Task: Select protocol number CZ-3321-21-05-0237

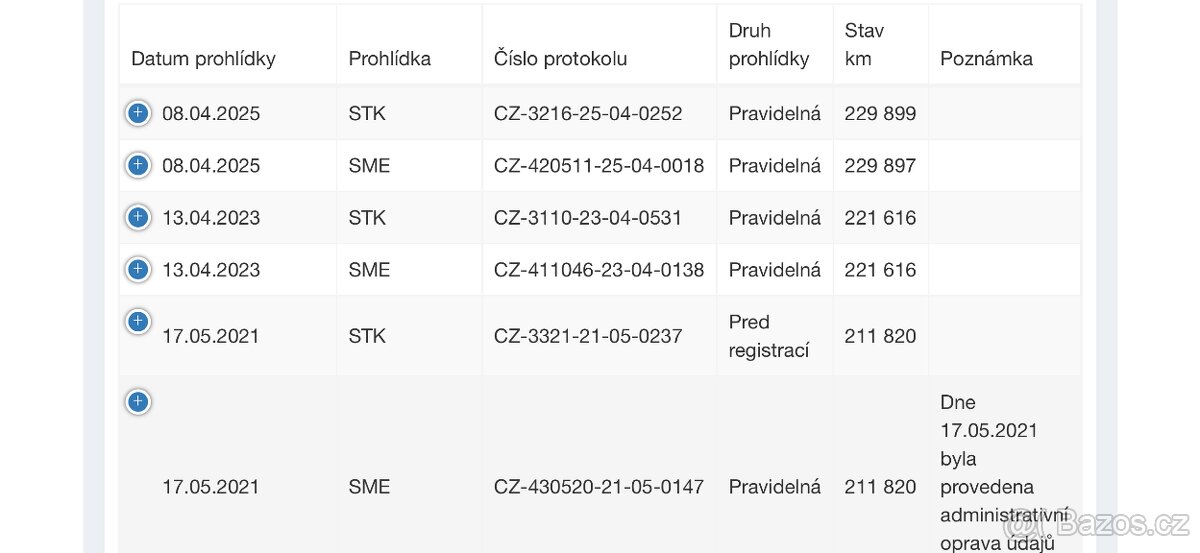Action: tap(588, 336)
